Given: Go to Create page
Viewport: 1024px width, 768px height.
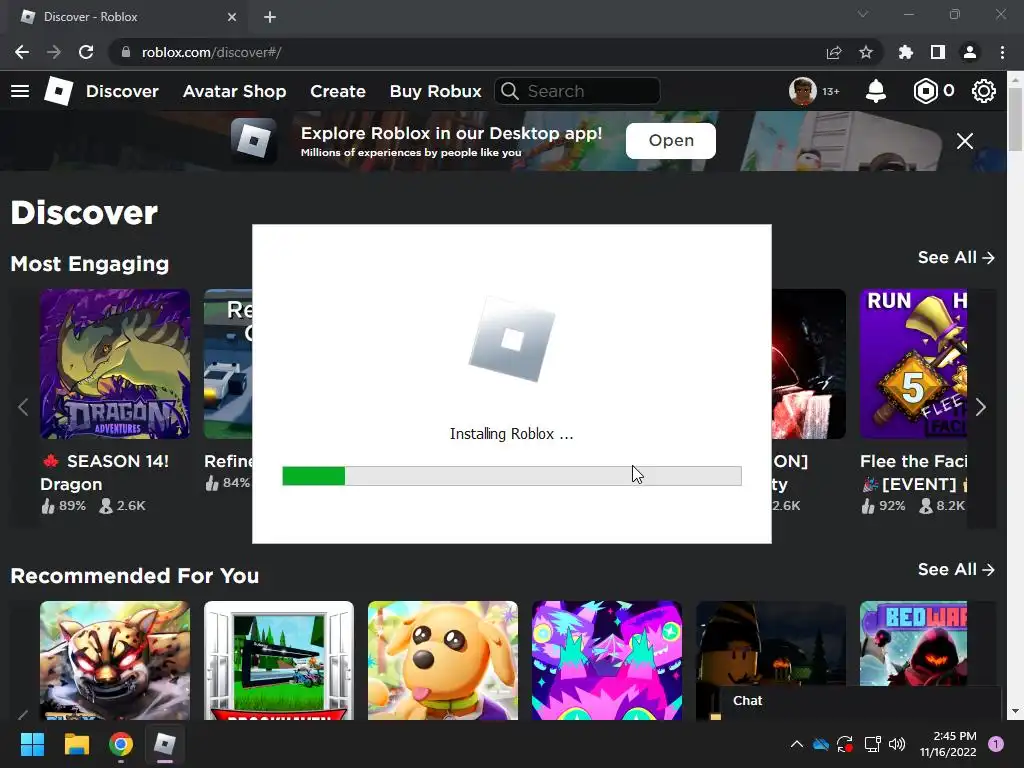Looking at the screenshot, I should 338,91.
